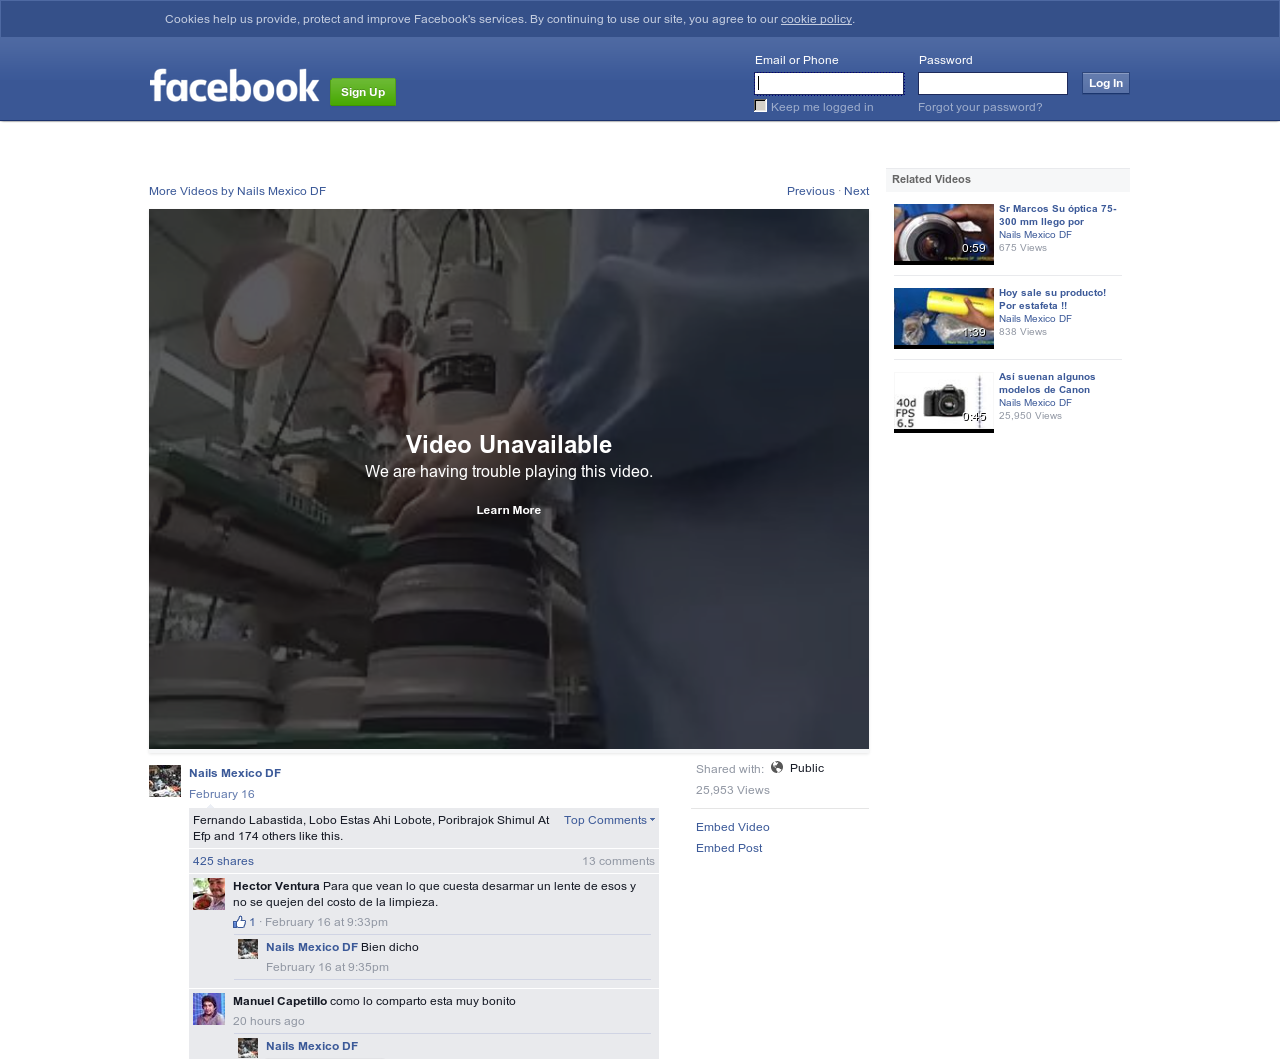This screenshot has width=1280, height=1059.
Task: Focus the Email or Phone field
Action: 829,83
